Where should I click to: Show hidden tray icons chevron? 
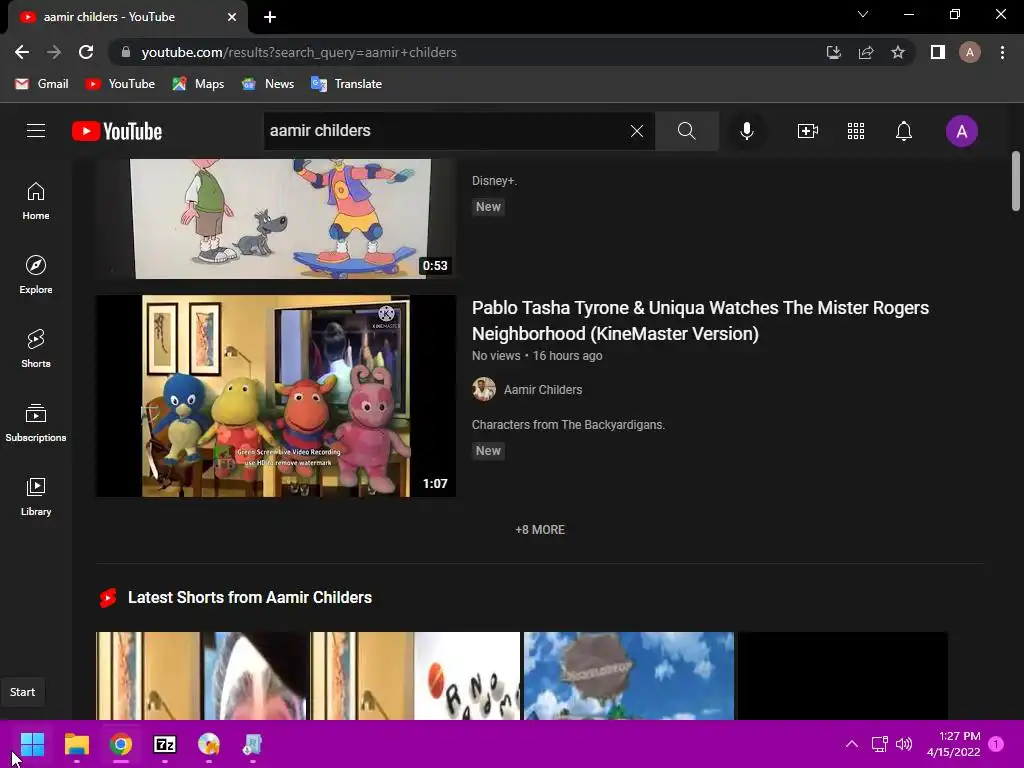point(852,744)
